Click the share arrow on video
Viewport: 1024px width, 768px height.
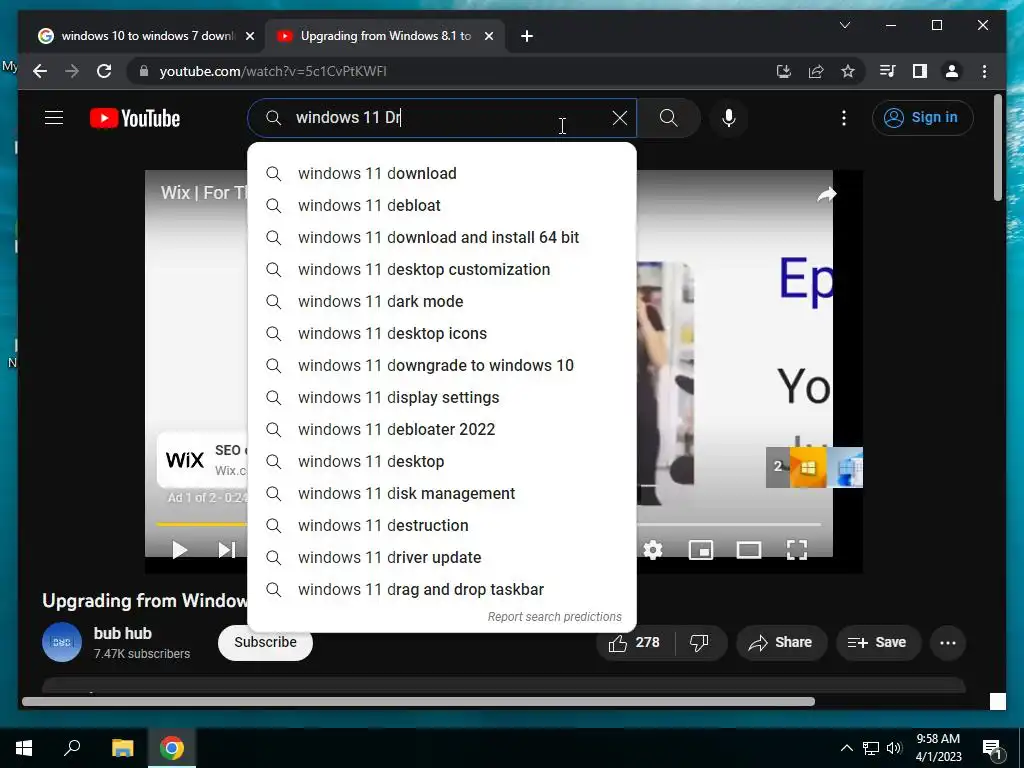pyautogui.click(x=826, y=194)
